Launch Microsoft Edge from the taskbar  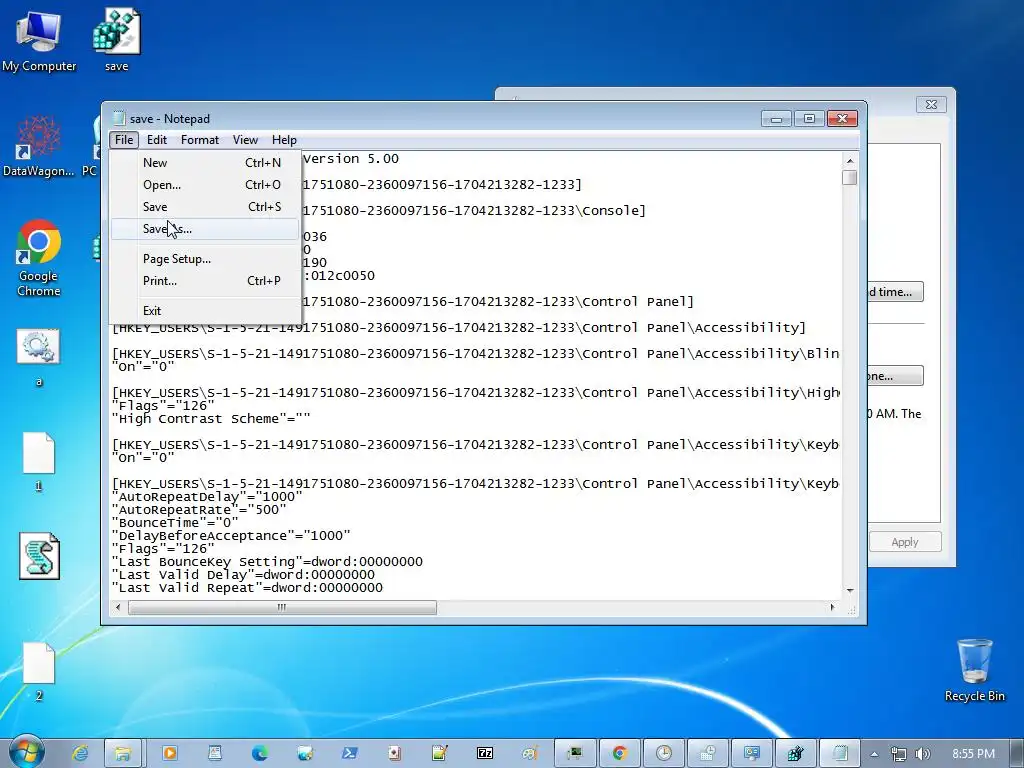point(259,754)
